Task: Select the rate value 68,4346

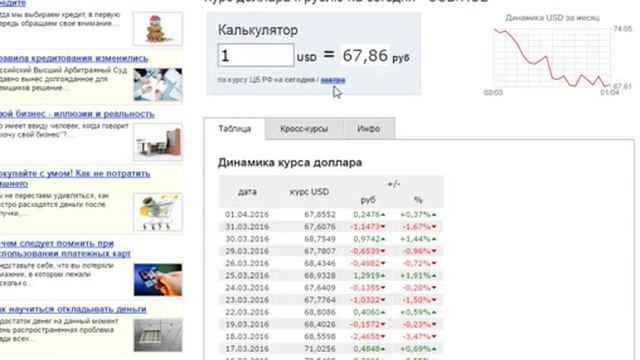Action: click(x=320, y=263)
